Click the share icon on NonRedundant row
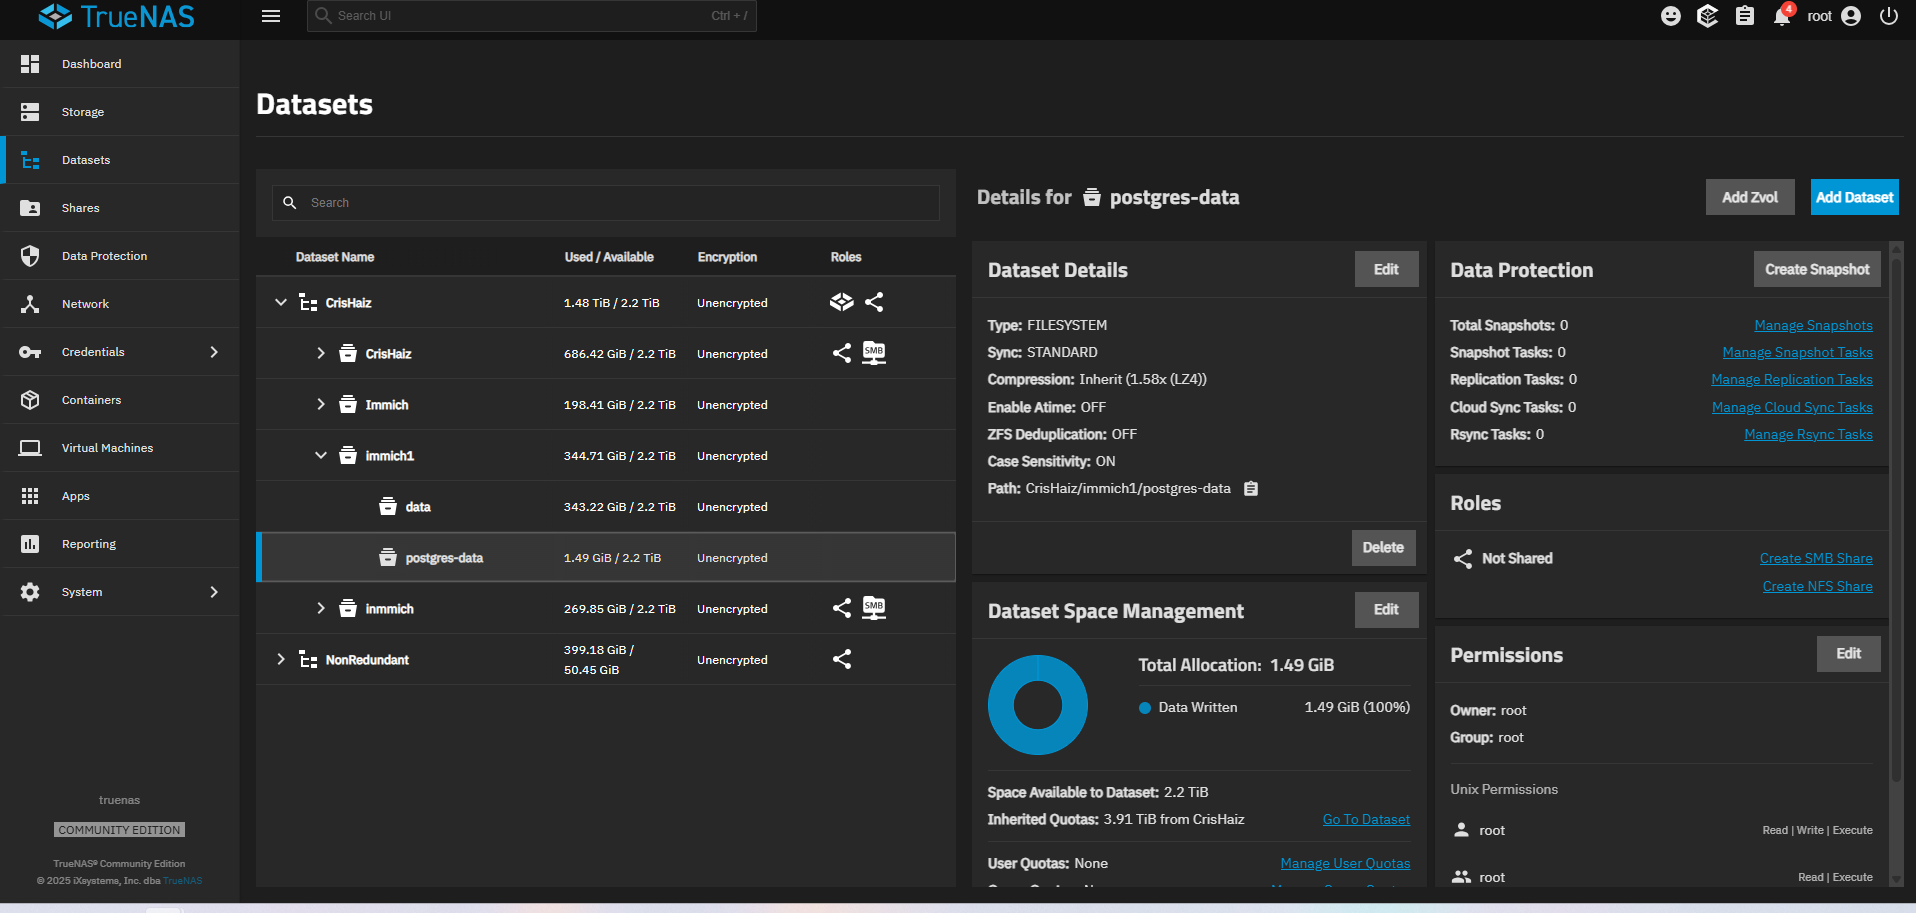The height and width of the screenshot is (913, 1916). (842, 659)
